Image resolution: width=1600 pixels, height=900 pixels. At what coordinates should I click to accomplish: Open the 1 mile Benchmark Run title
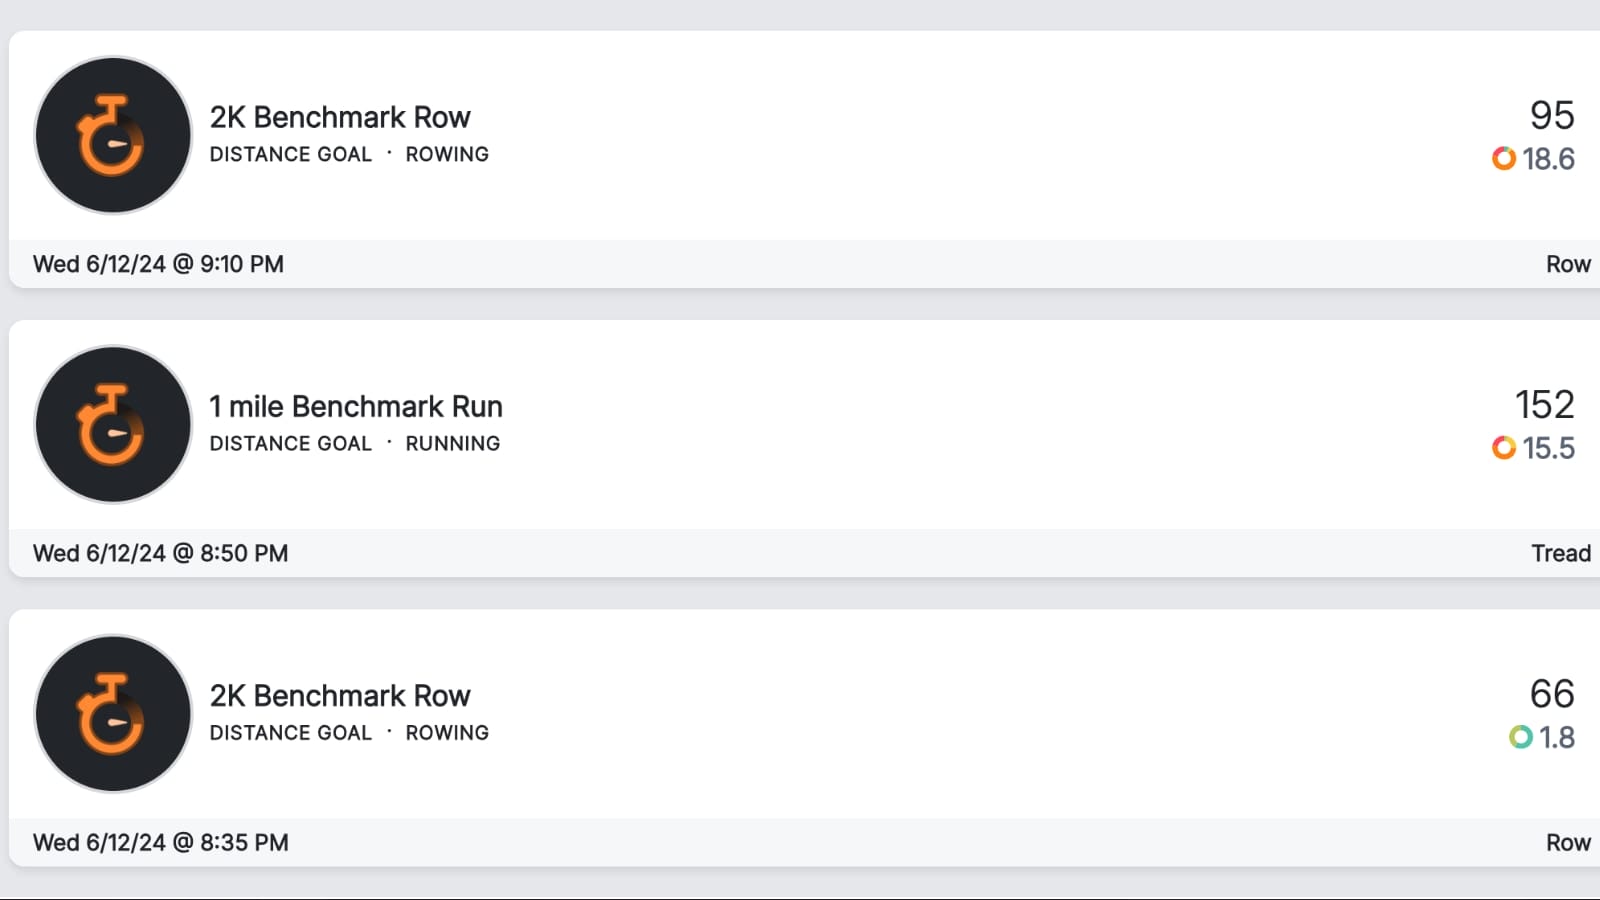[356, 406]
